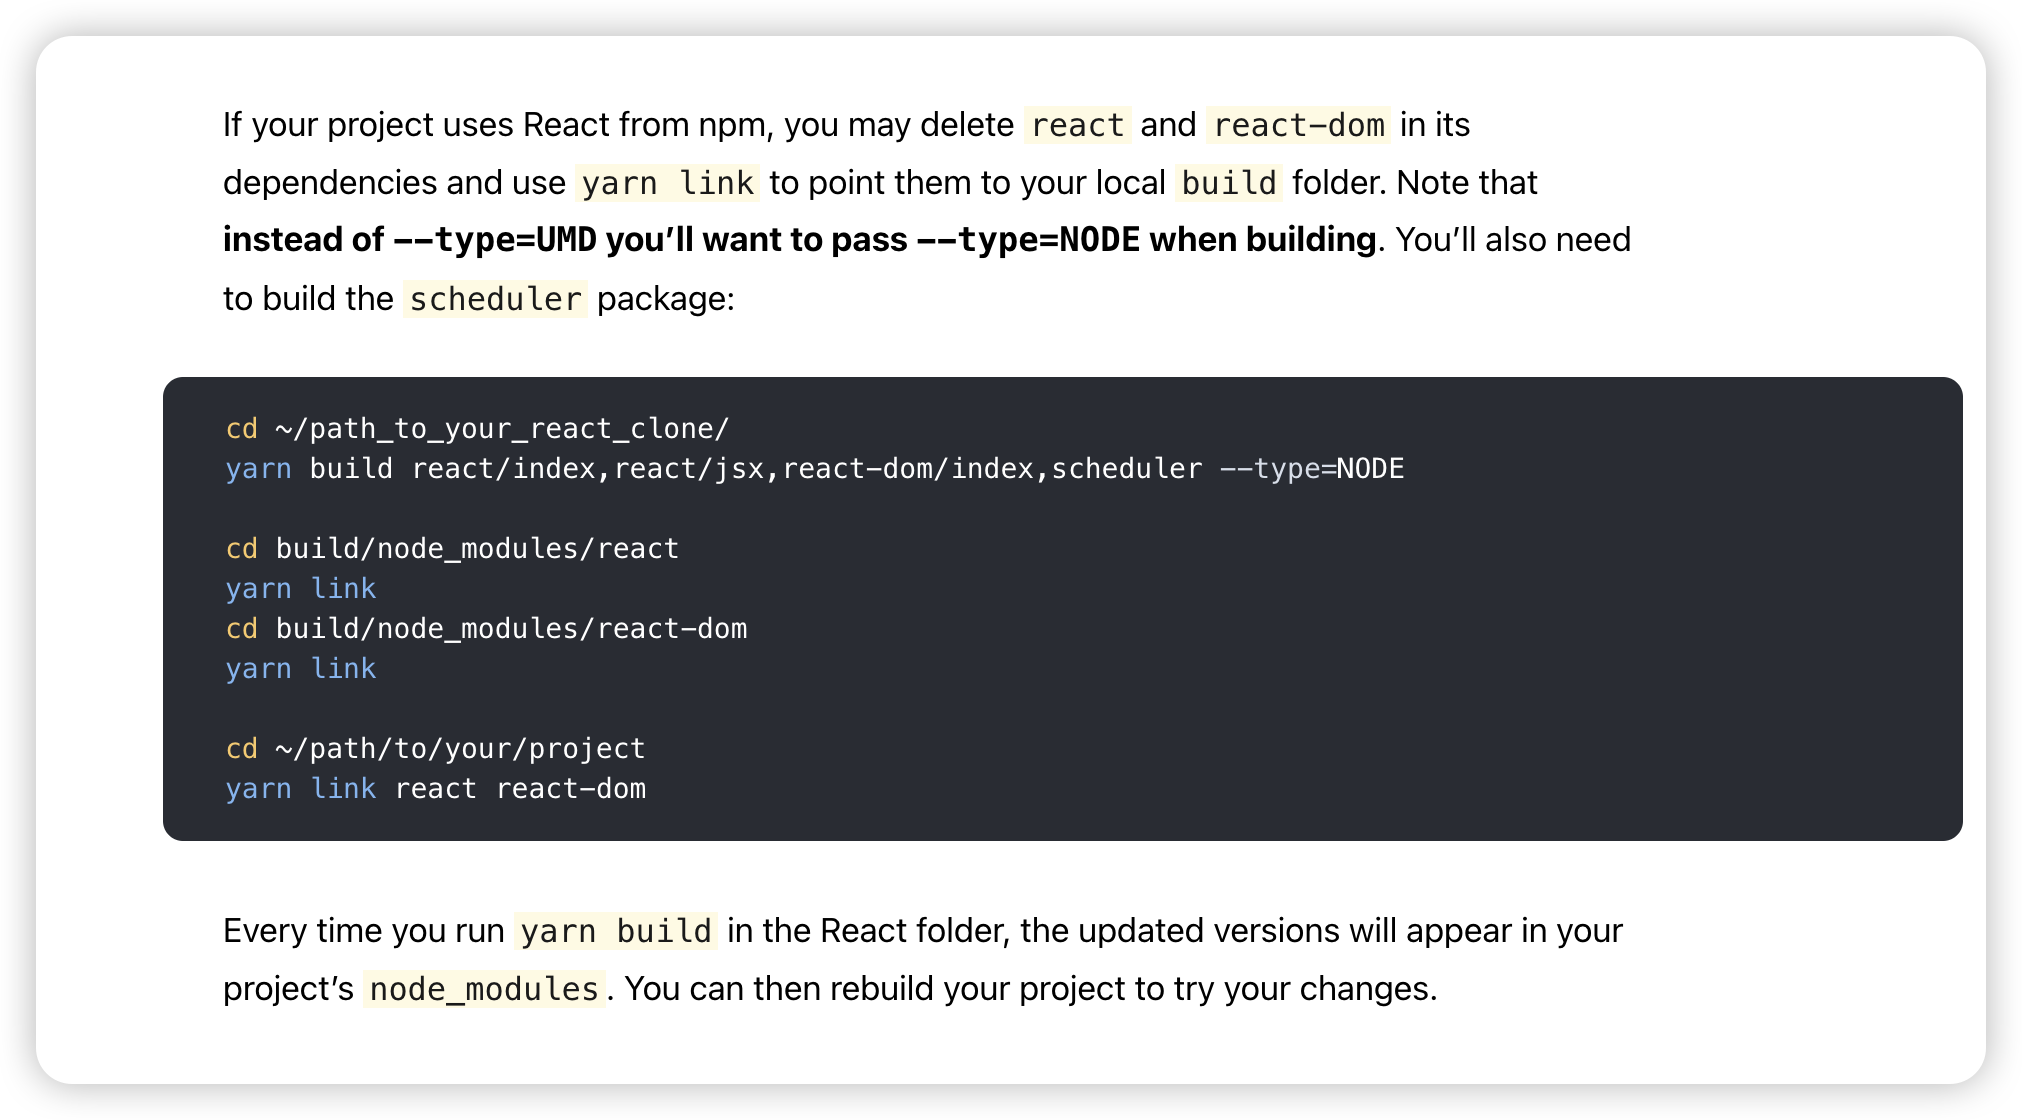Click the "cd build/node_modules/react" line

pyautogui.click(x=452, y=549)
